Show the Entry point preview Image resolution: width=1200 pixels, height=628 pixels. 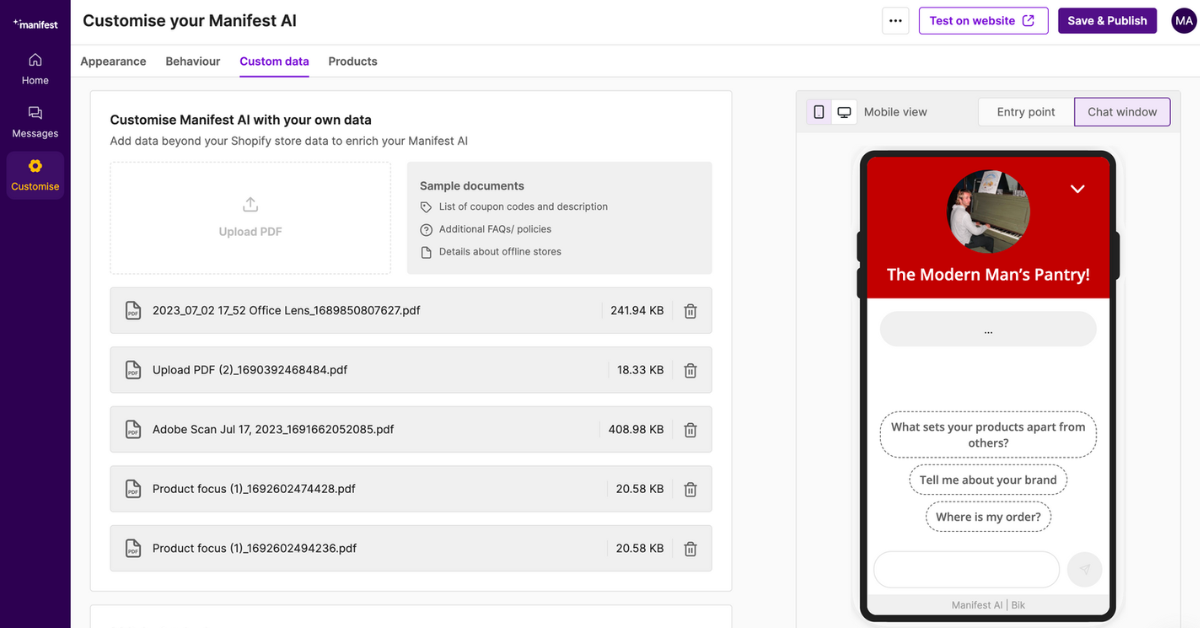[1026, 112]
